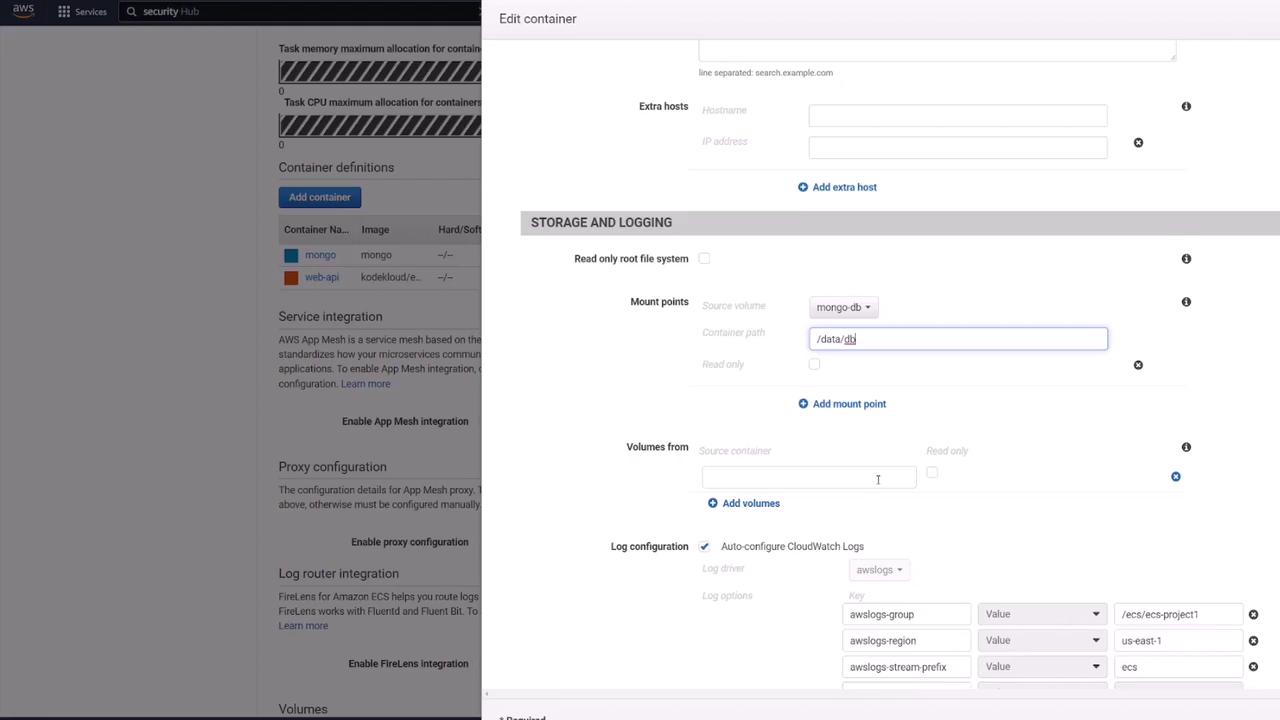Click the Read only root file system info icon
The image size is (1280, 720).
point(1186,259)
